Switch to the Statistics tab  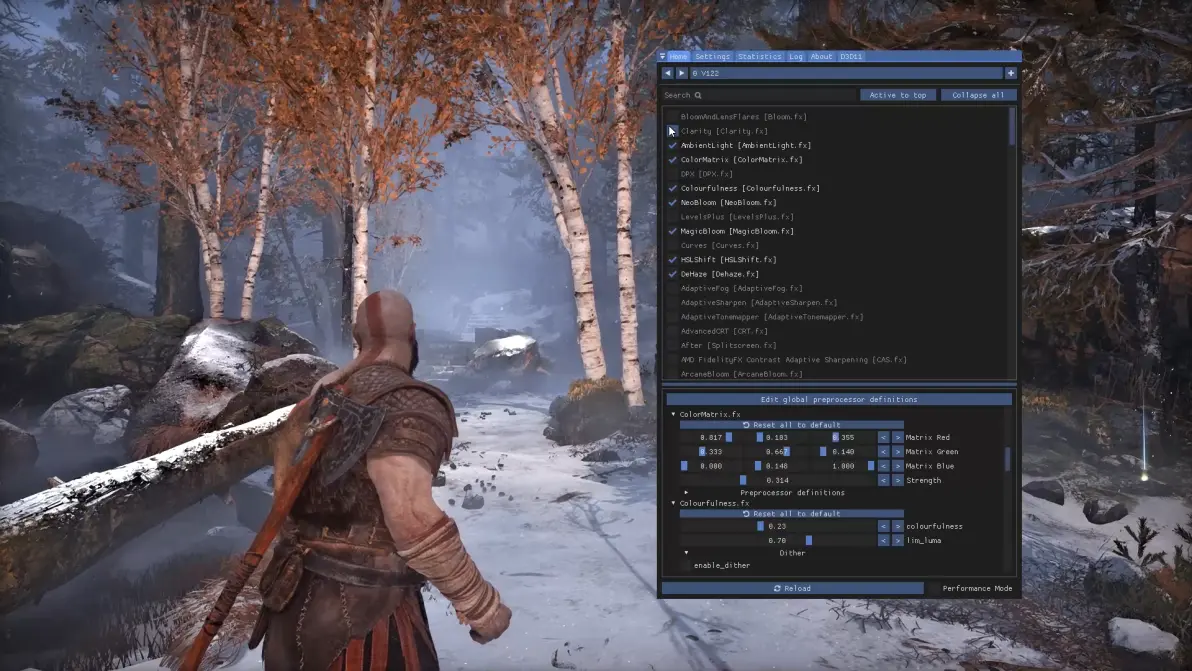[759, 57]
